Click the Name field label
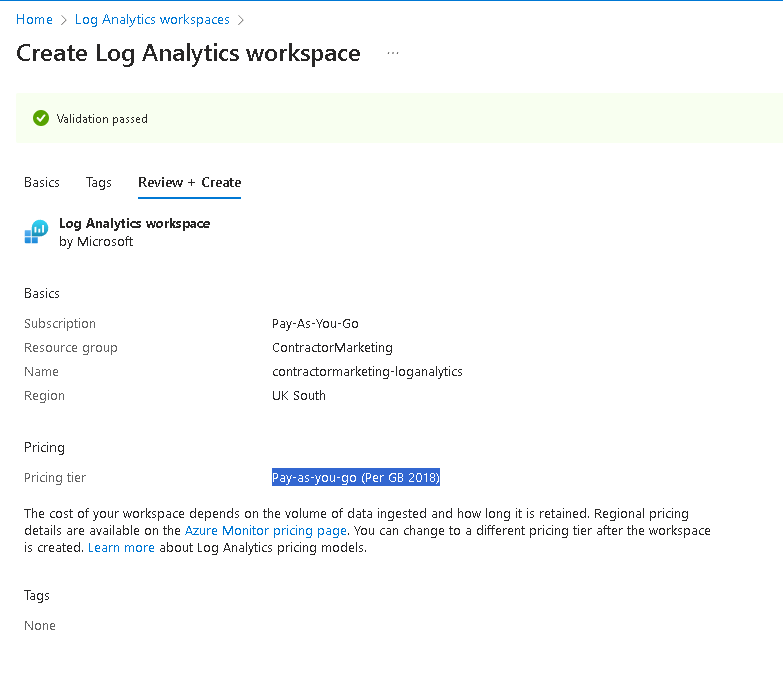 (x=41, y=371)
